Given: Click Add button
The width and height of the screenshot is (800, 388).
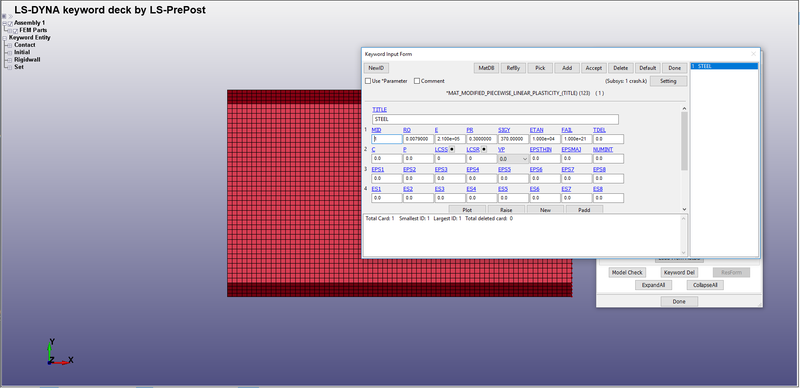Looking at the screenshot, I should 567,68.
